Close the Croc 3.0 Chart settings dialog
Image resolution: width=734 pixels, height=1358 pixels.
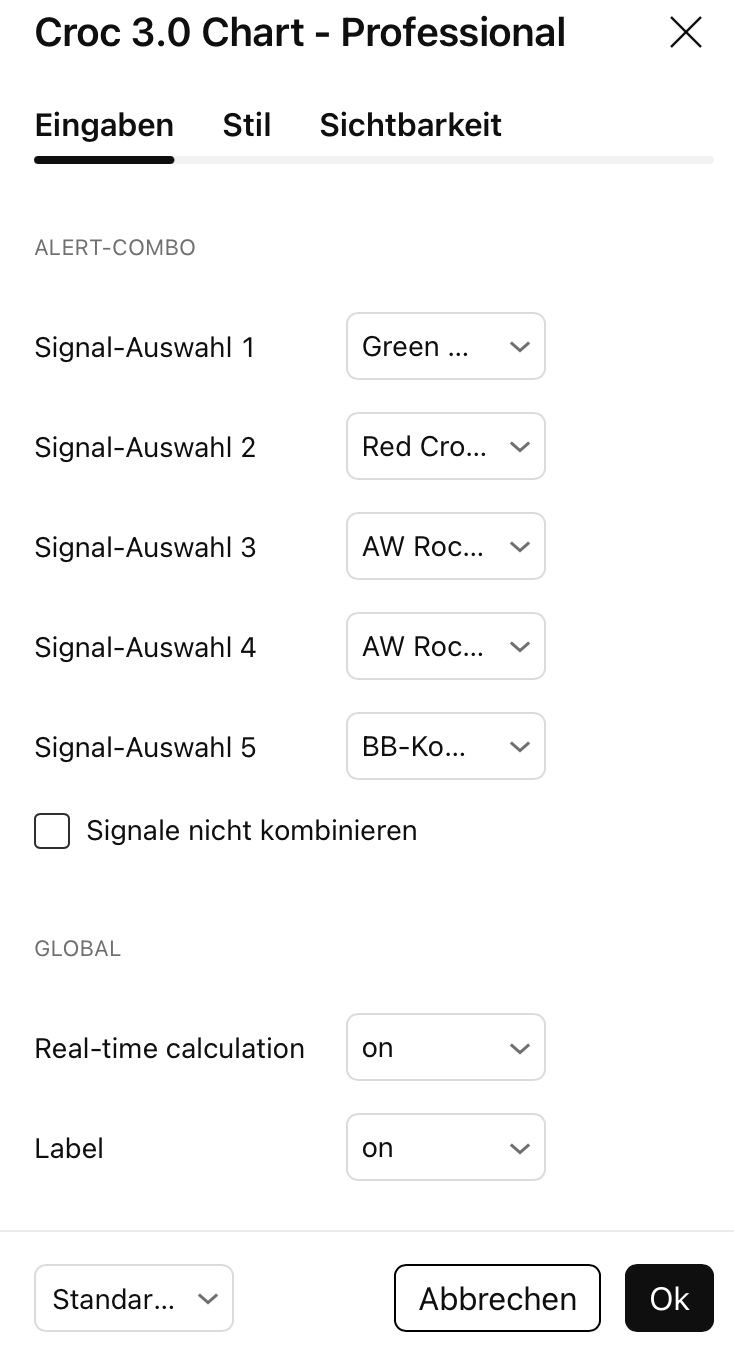point(686,33)
